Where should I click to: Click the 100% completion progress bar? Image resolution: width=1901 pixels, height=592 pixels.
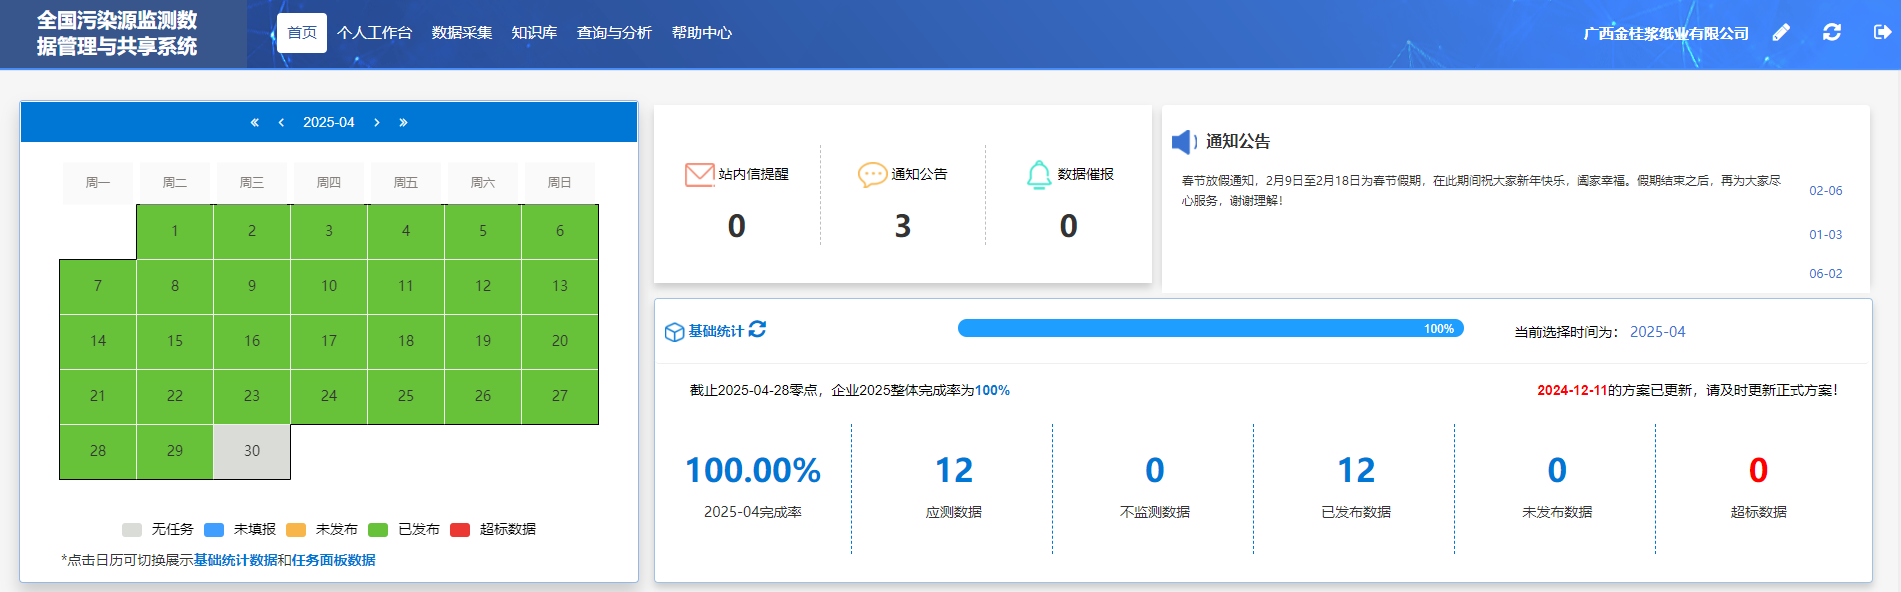coord(1210,329)
